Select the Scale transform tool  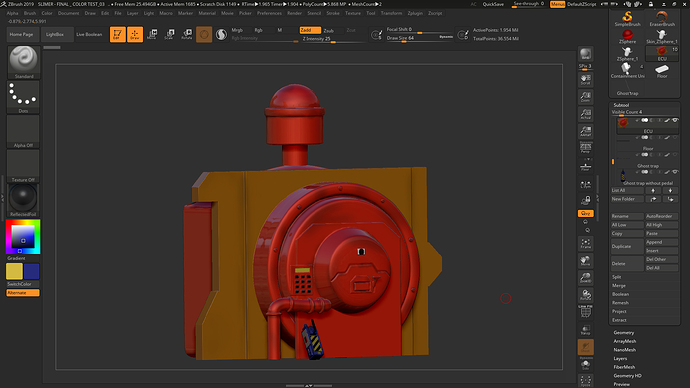tap(169, 34)
